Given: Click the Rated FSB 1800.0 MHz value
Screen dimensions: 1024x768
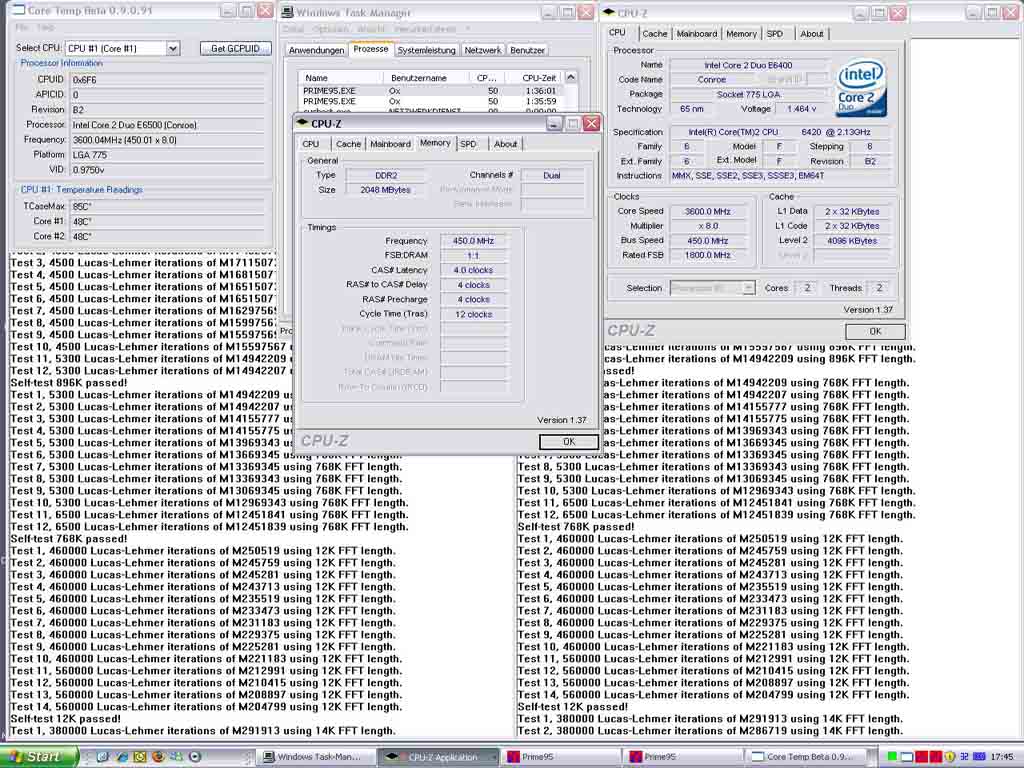Looking at the screenshot, I should click(707, 255).
